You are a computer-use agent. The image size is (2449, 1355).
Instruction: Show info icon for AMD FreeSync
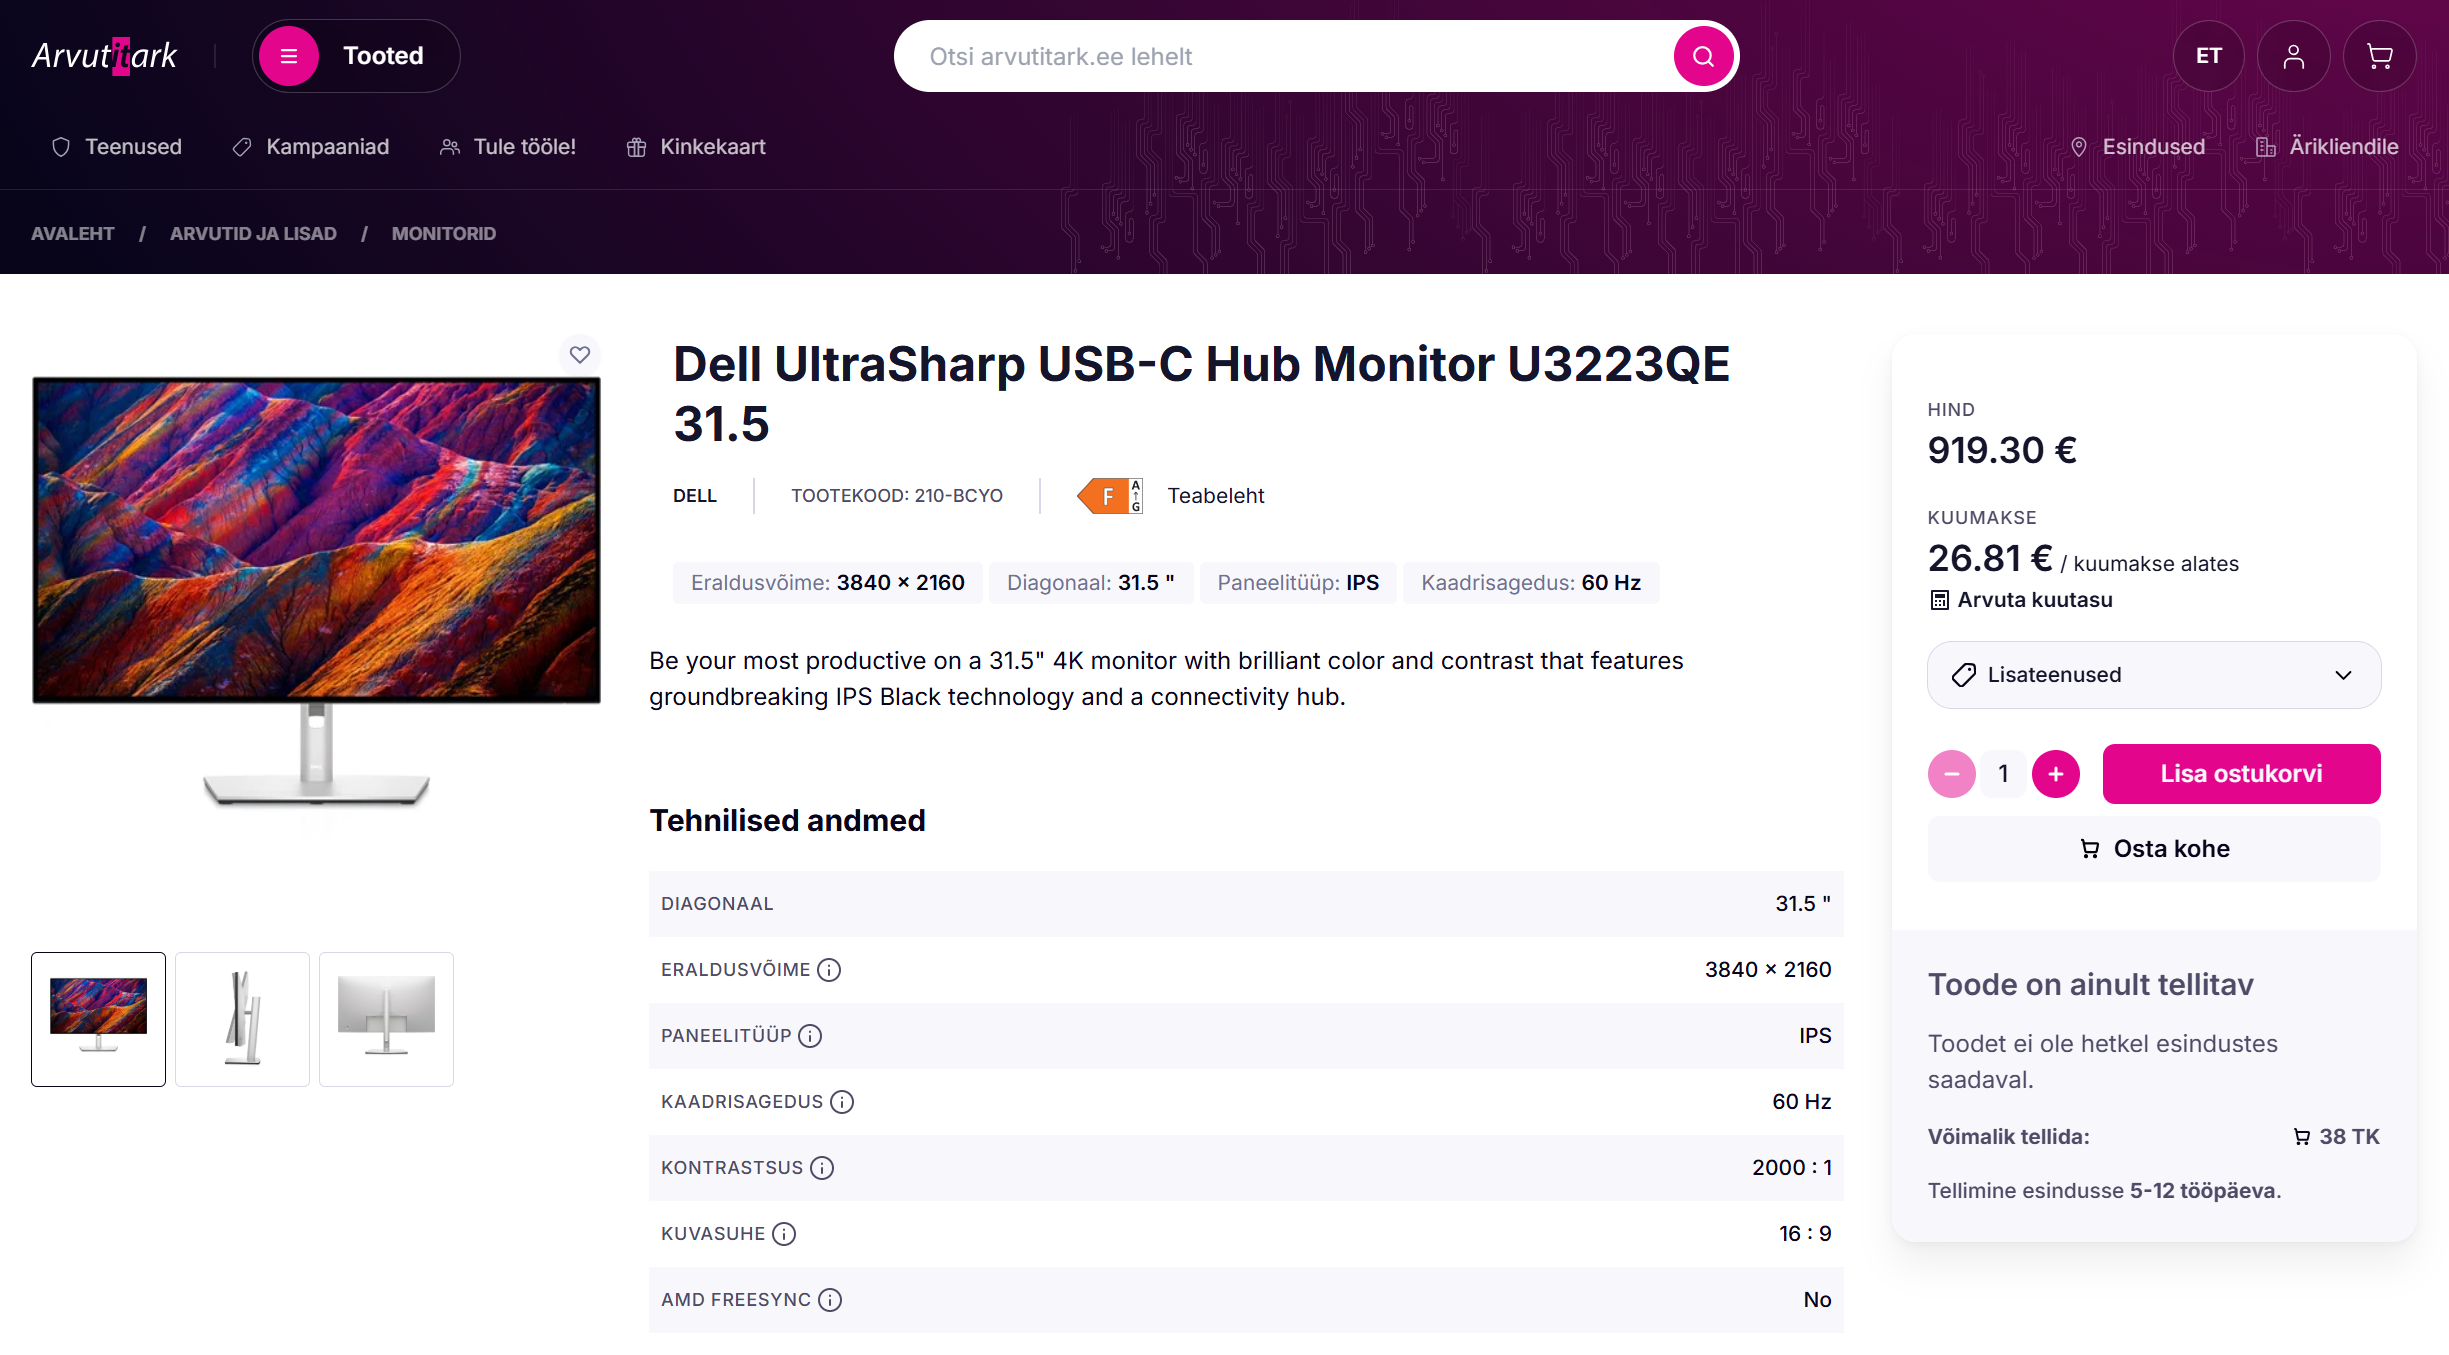pyautogui.click(x=830, y=1300)
